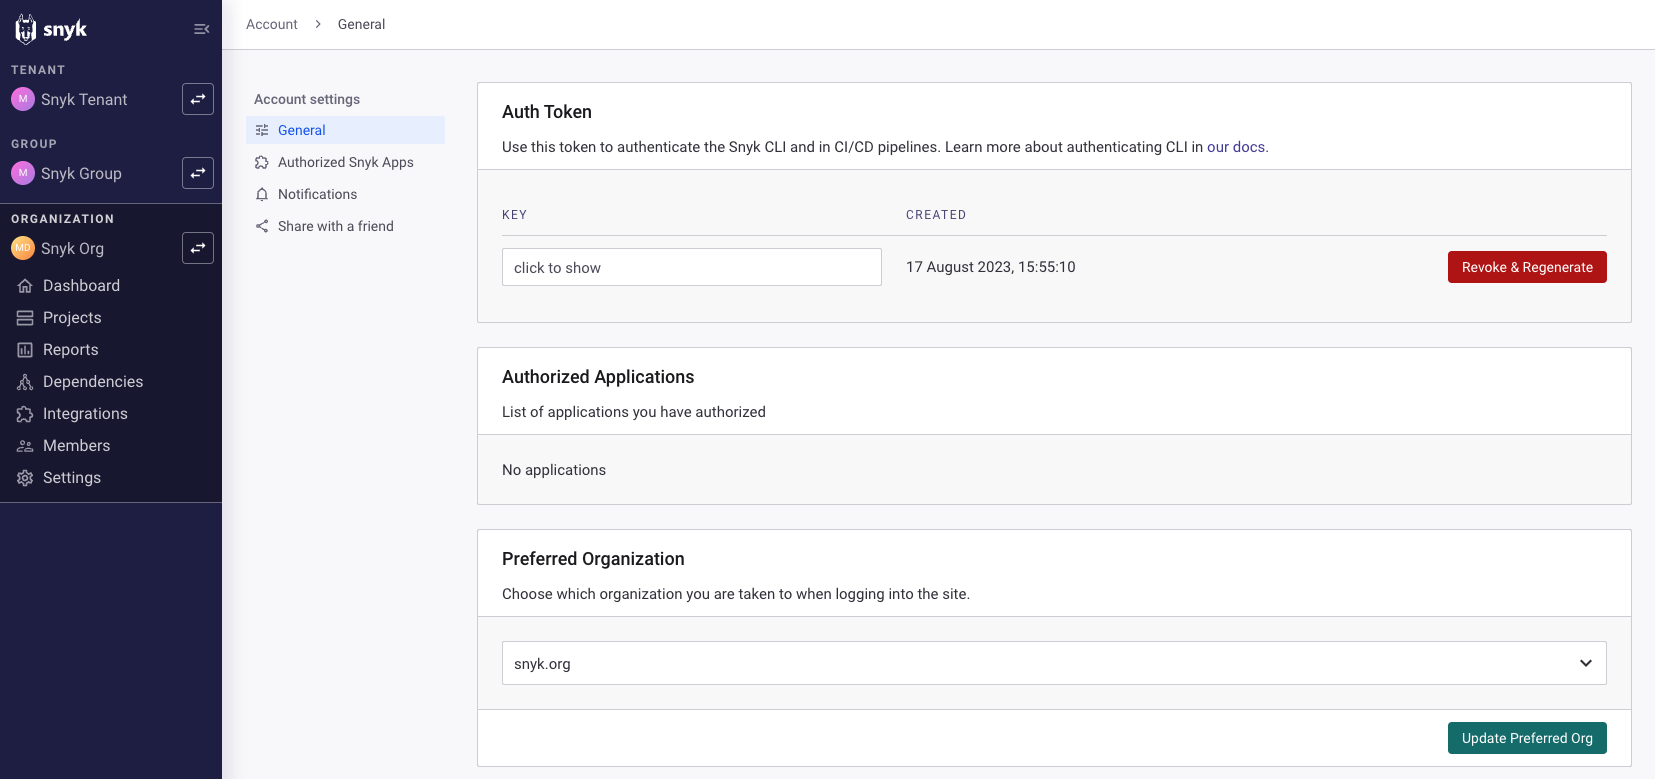Click the Dependencies tree icon

click(x=25, y=382)
